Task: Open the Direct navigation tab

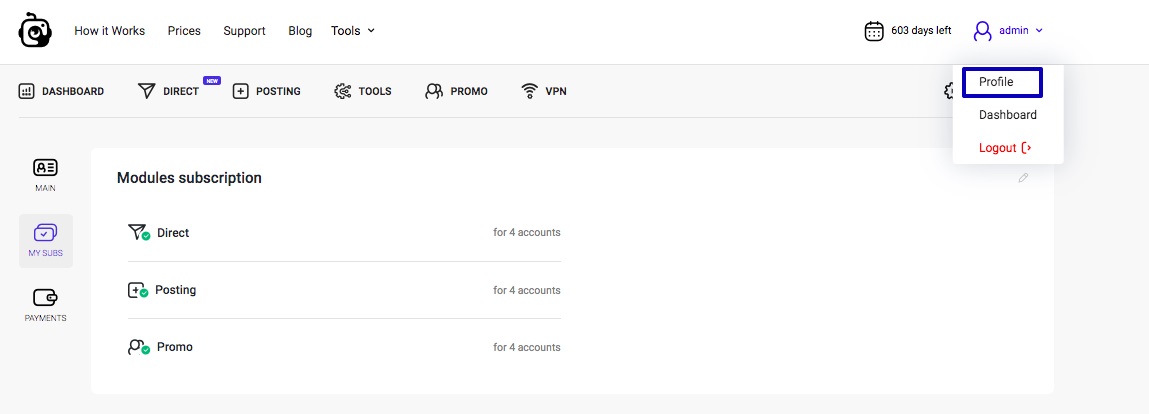Action: click(170, 91)
